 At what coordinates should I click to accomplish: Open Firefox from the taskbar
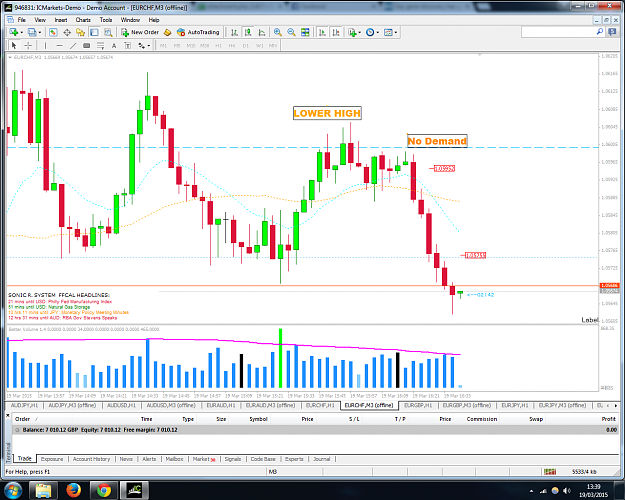[74, 490]
